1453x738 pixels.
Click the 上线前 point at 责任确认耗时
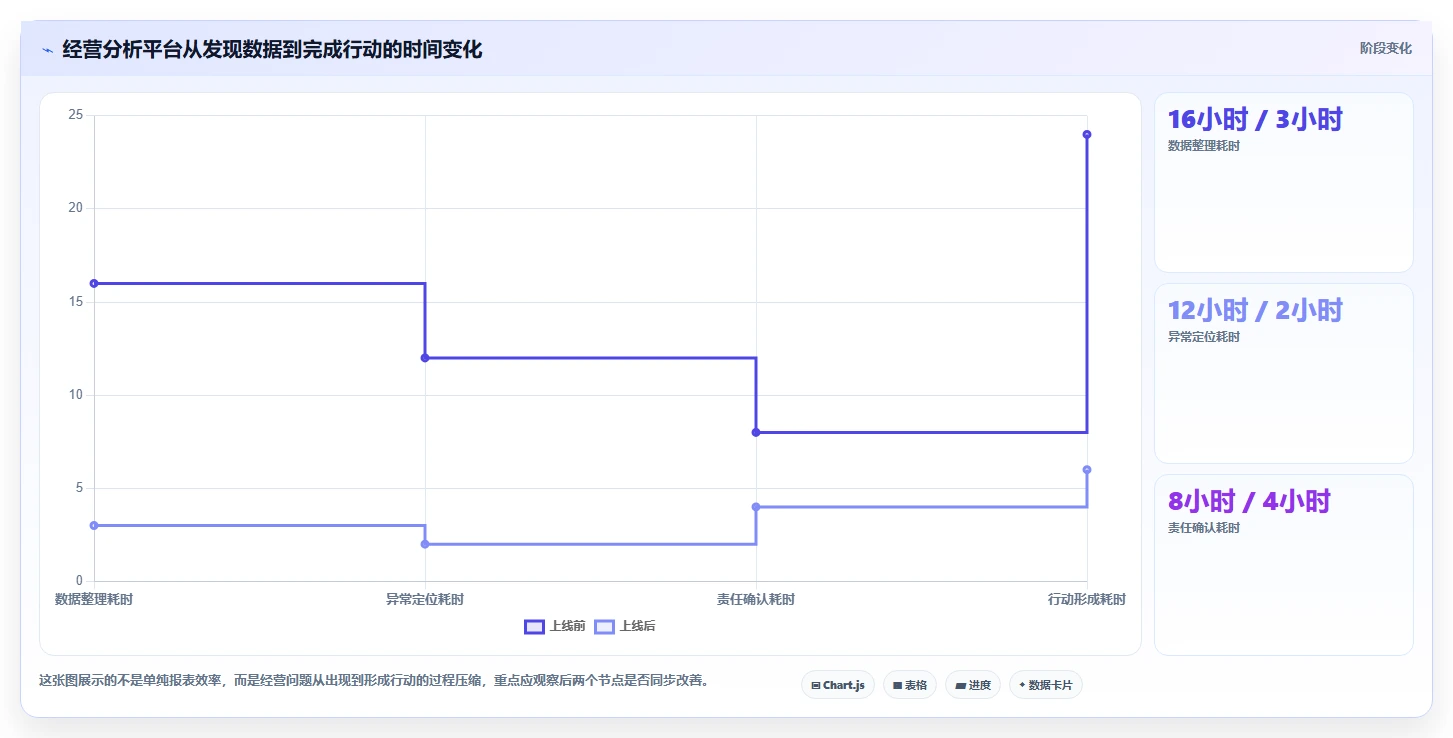click(x=756, y=432)
